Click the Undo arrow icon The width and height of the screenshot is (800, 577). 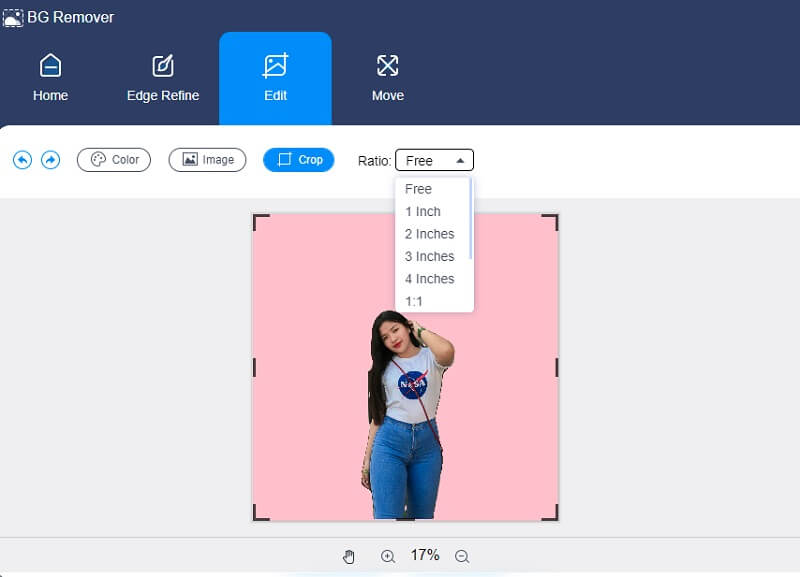click(x=22, y=159)
